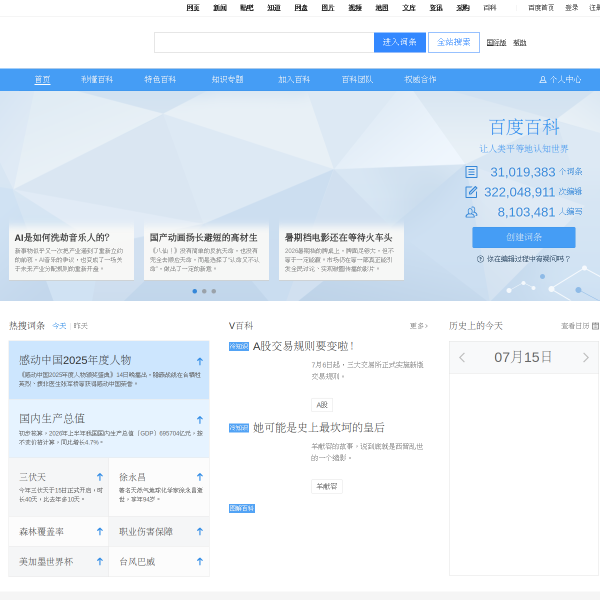
Task: Click the up arrow beside 美加墨世界杯
Action: point(100,561)
